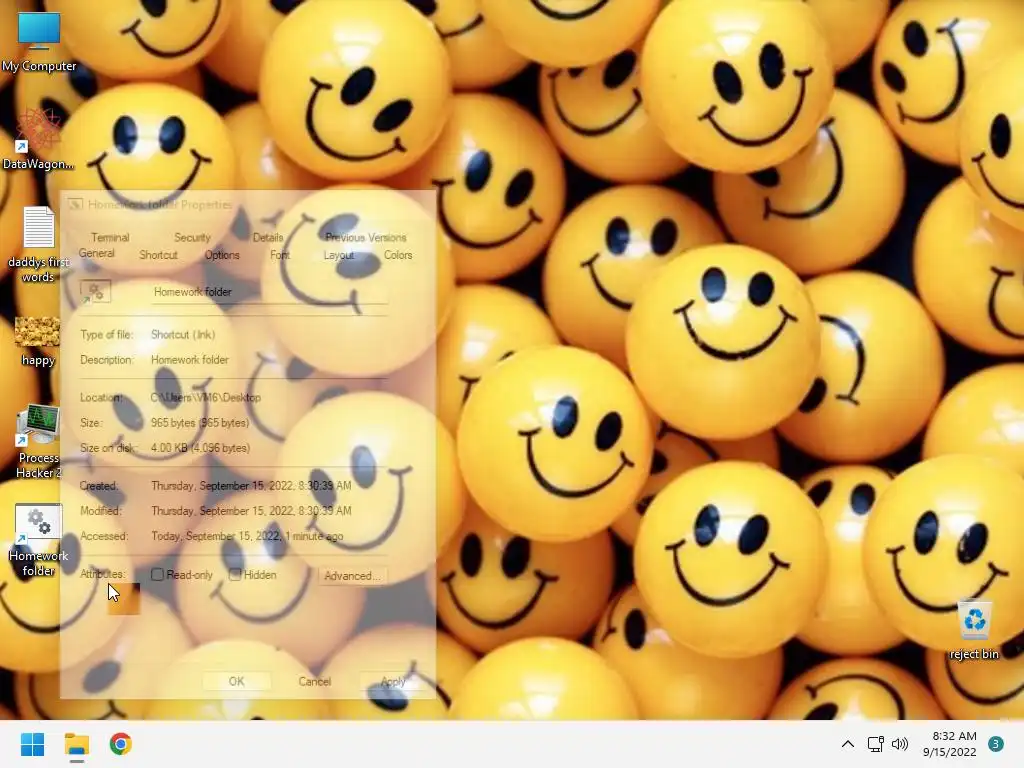Select the Accessed 'Today' value text
This screenshot has height=768, width=1024.
click(248, 536)
